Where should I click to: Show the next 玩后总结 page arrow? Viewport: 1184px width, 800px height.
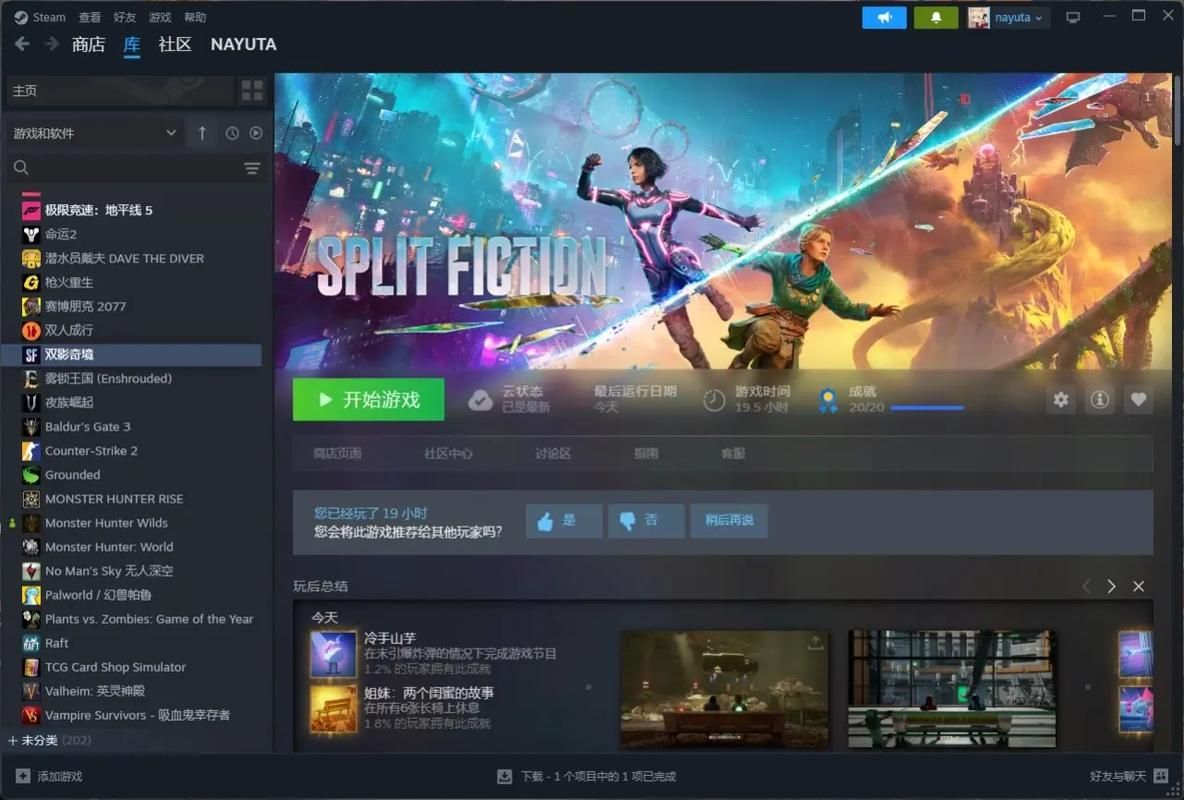pos(1112,586)
